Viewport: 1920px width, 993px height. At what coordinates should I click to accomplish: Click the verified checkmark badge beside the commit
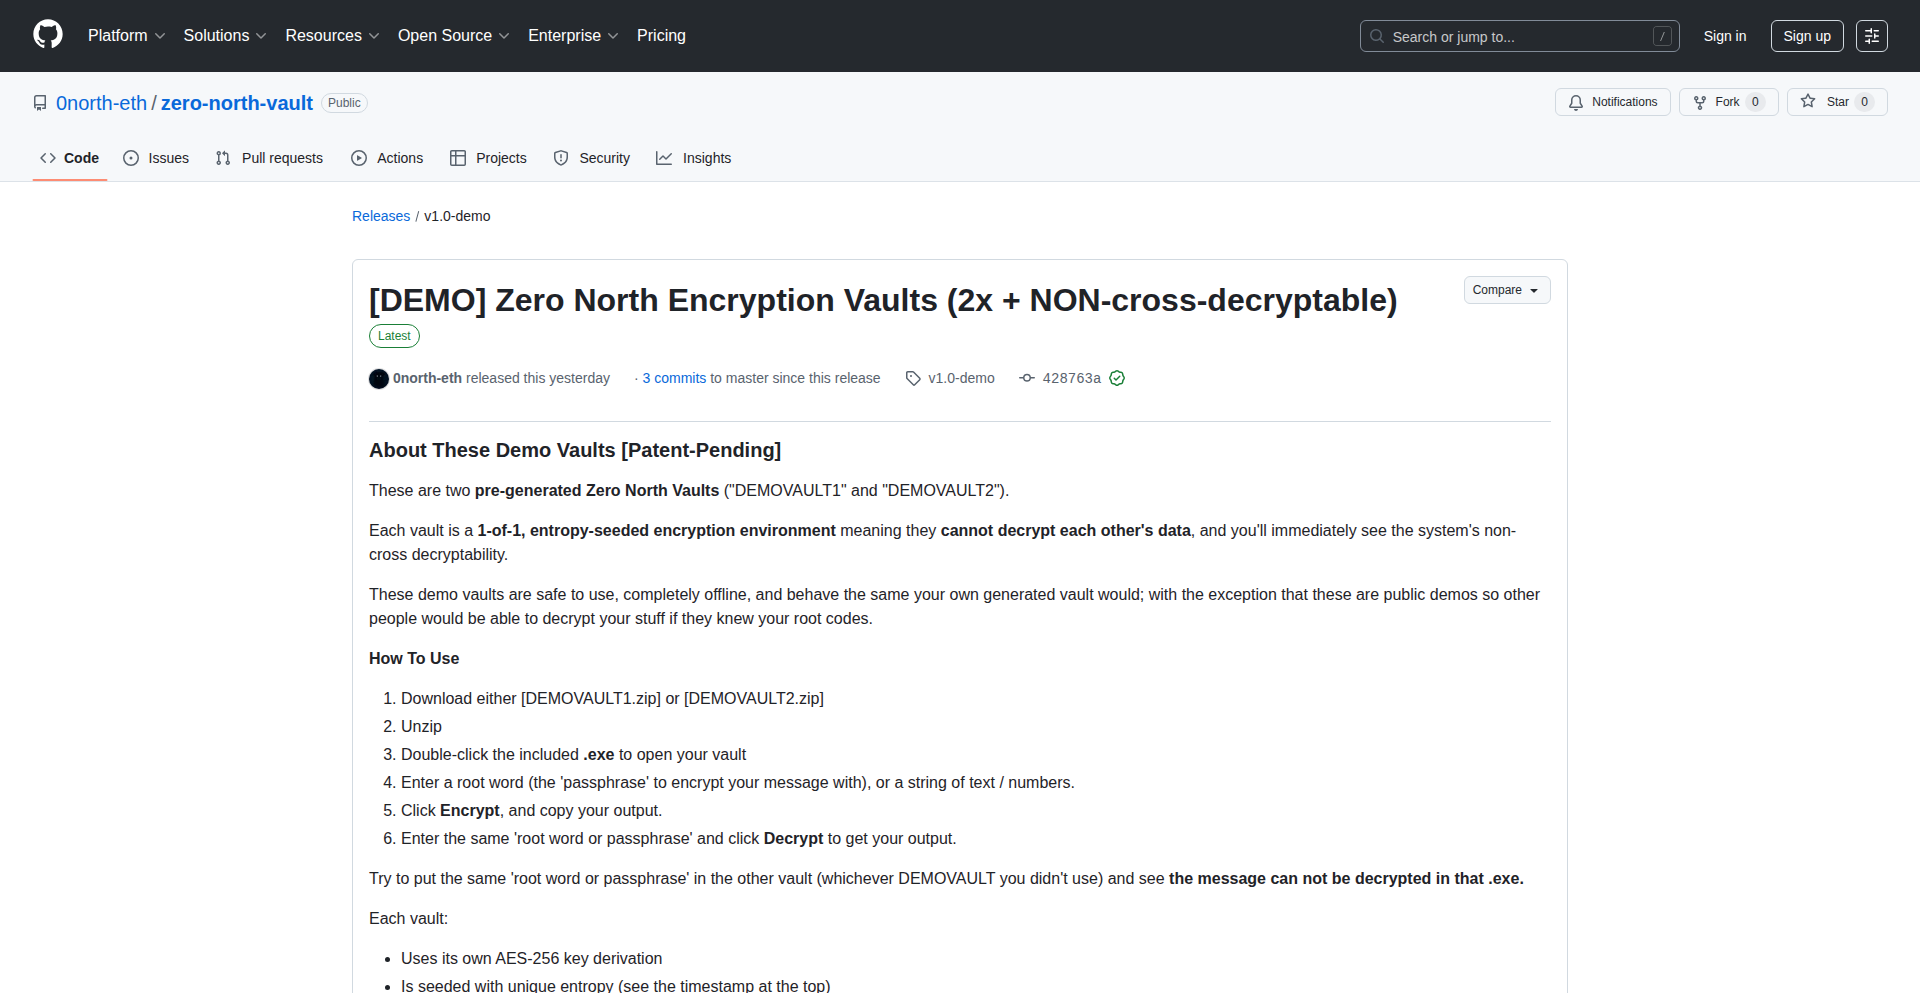click(1118, 378)
